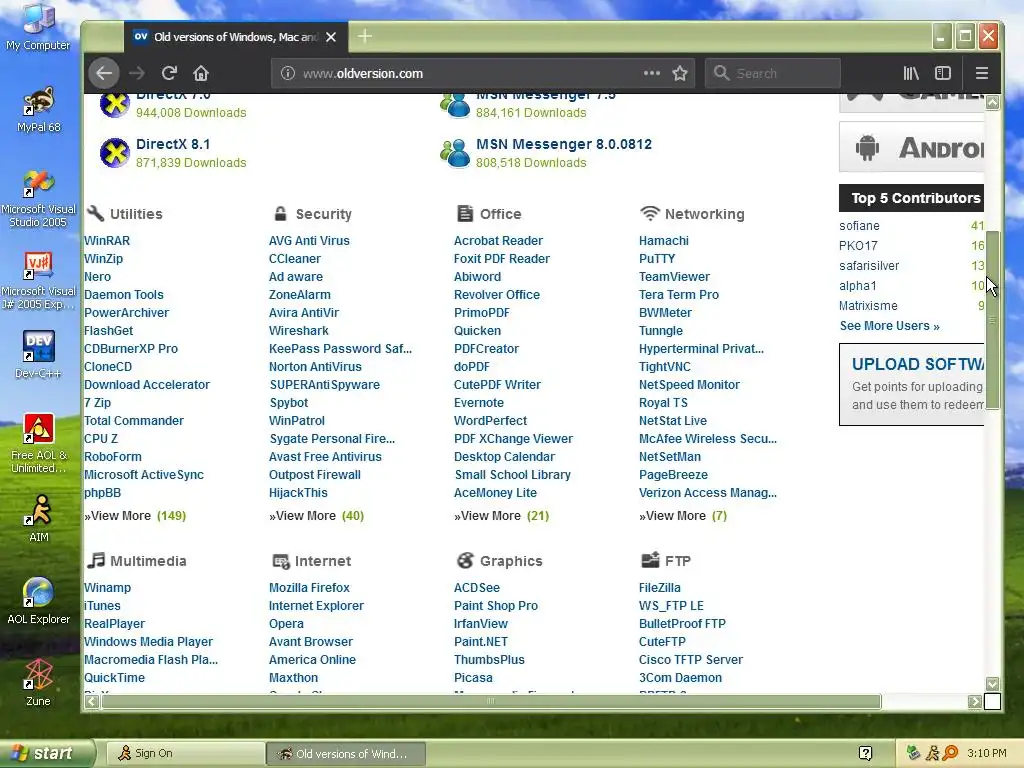Open the home page icon
The width and height of the screenshot is (1024, 768).
point(201,73)
